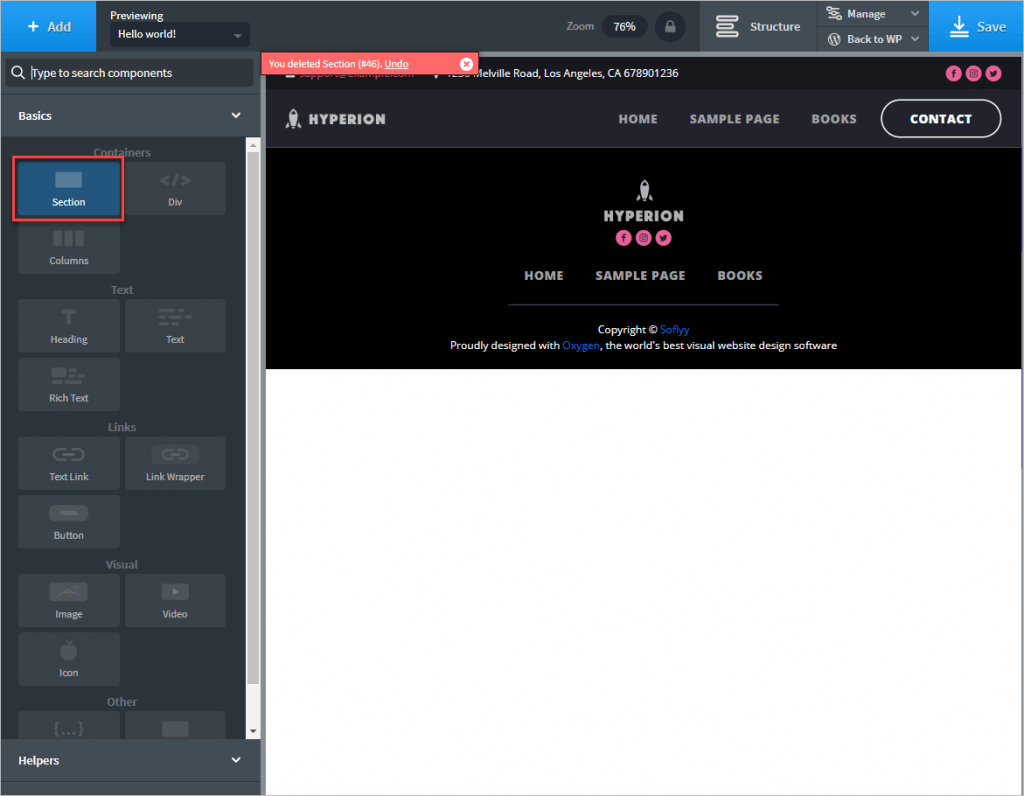Open the Manage dropdown menu
The width and height of the screenshot is (1024, 796).
pyautogui.click(x=872, y=13)
